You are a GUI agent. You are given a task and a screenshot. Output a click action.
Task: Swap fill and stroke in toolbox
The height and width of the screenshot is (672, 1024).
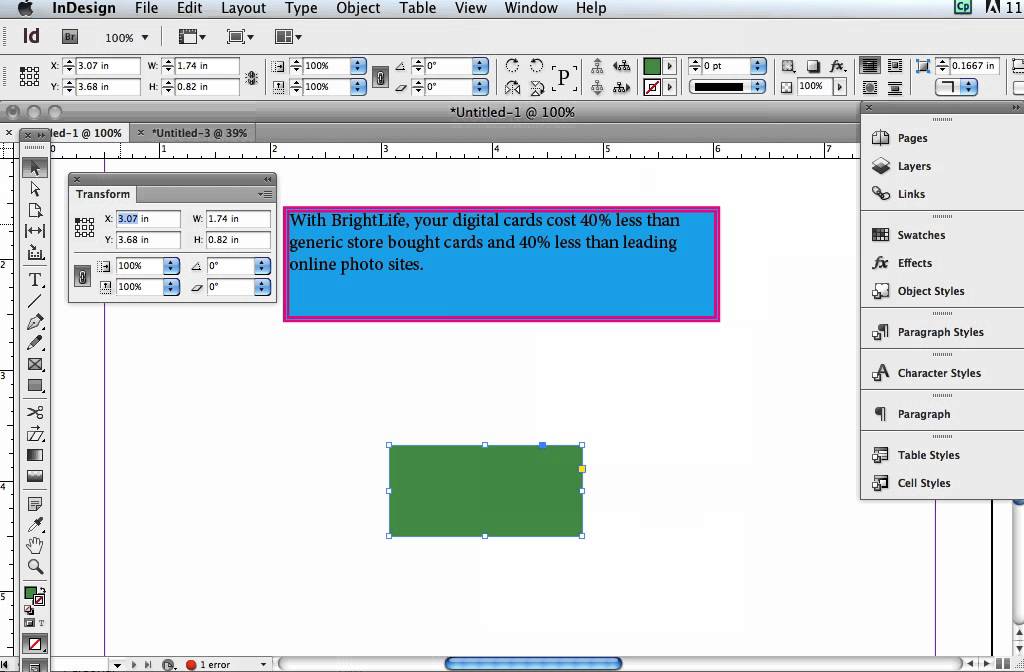pos(42,590)
